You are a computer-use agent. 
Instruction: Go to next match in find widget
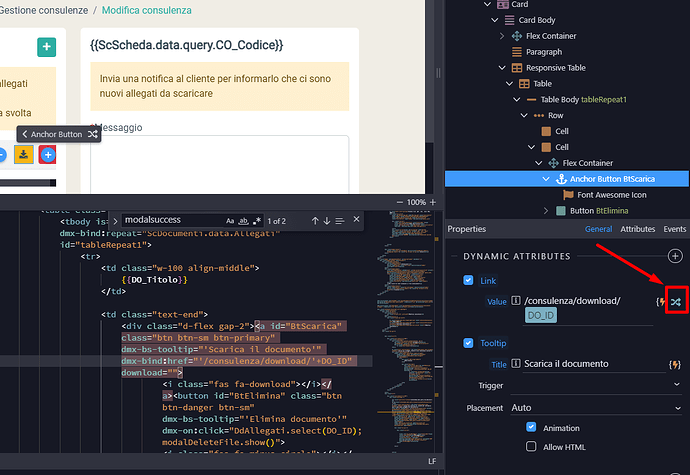click(327, 221)
